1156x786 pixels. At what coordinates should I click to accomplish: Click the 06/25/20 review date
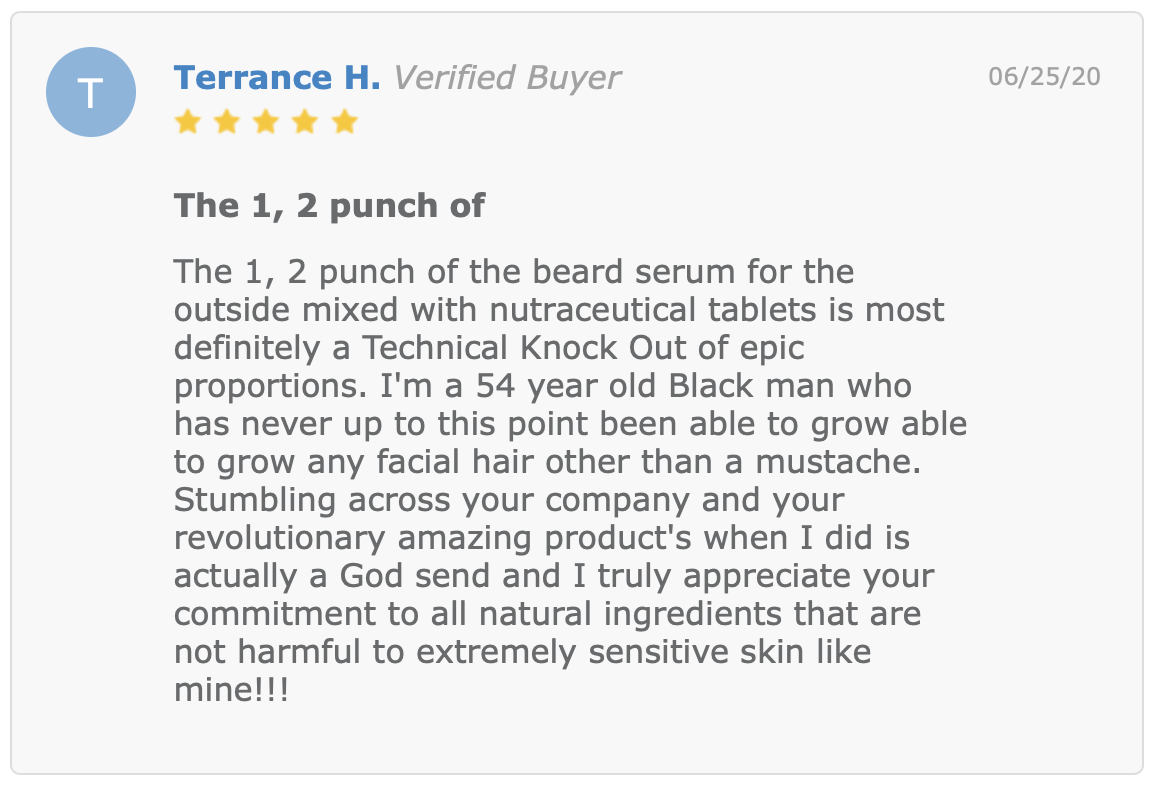[1044, 77]
